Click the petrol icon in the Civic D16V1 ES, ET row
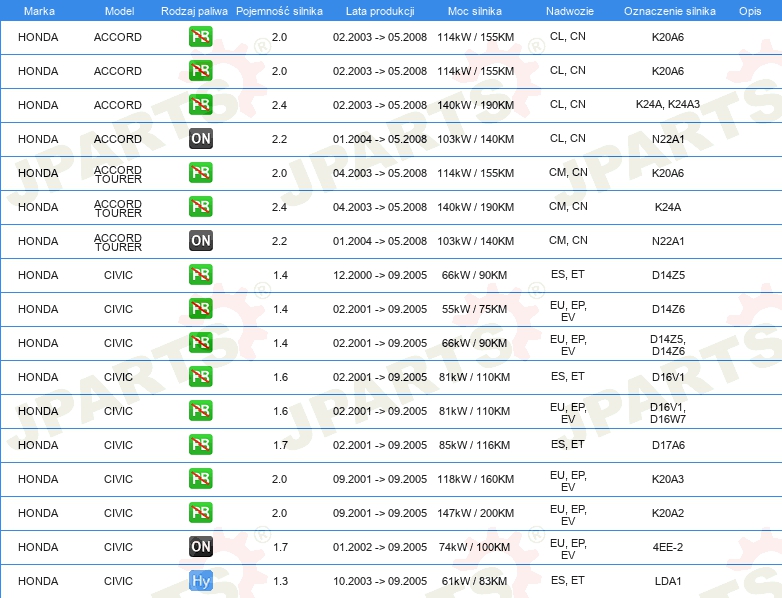Screen dimensions: 782x598 pos(200,377)
